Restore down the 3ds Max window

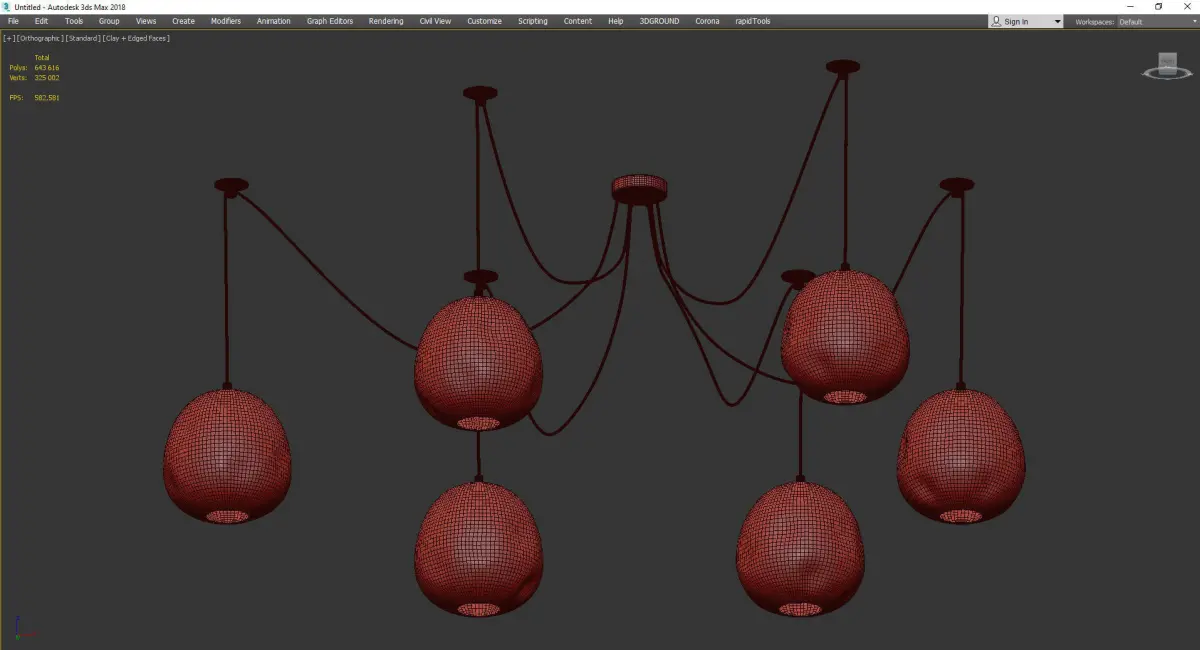tap(1158, 6)
